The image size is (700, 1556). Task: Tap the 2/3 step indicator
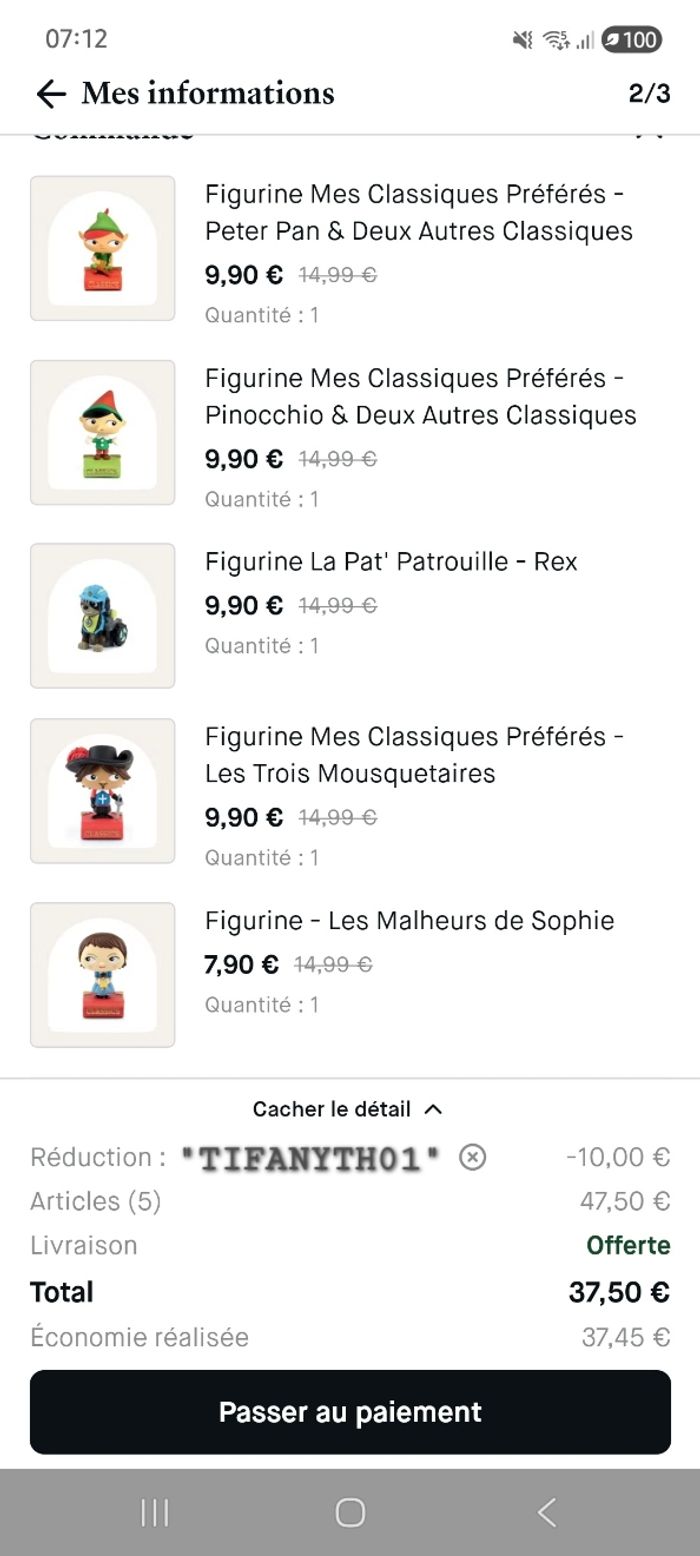(649, 94)
